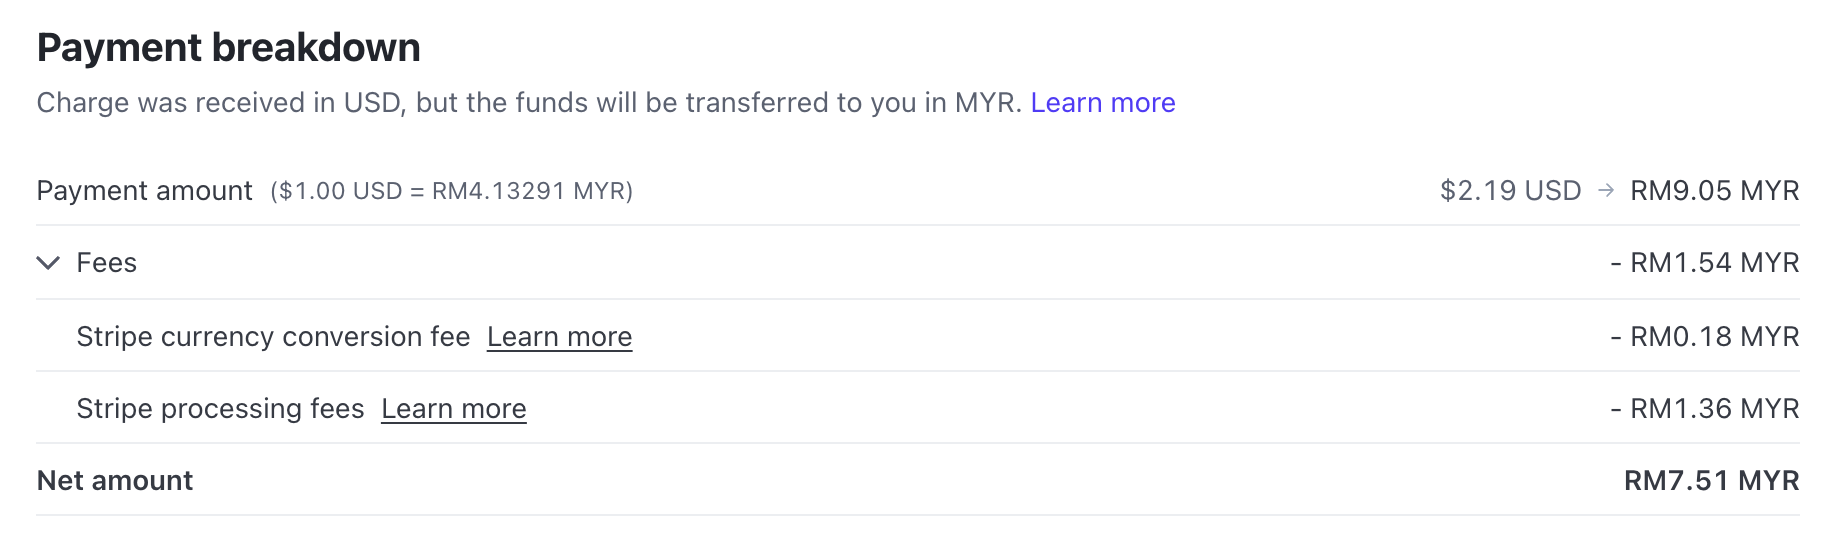Click the $2.19 USD amount

1510,191
